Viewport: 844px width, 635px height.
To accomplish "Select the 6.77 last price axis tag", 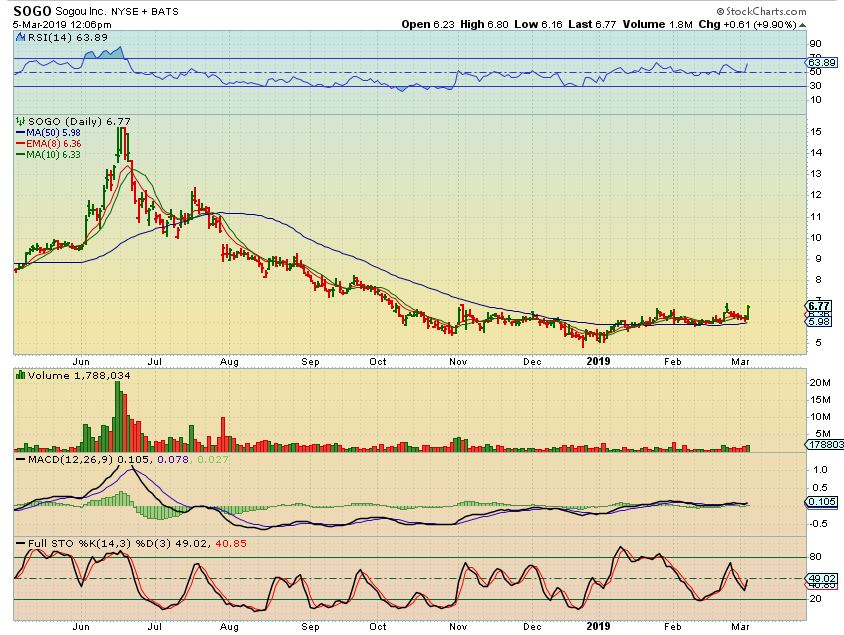I will [x=818, y=306].
